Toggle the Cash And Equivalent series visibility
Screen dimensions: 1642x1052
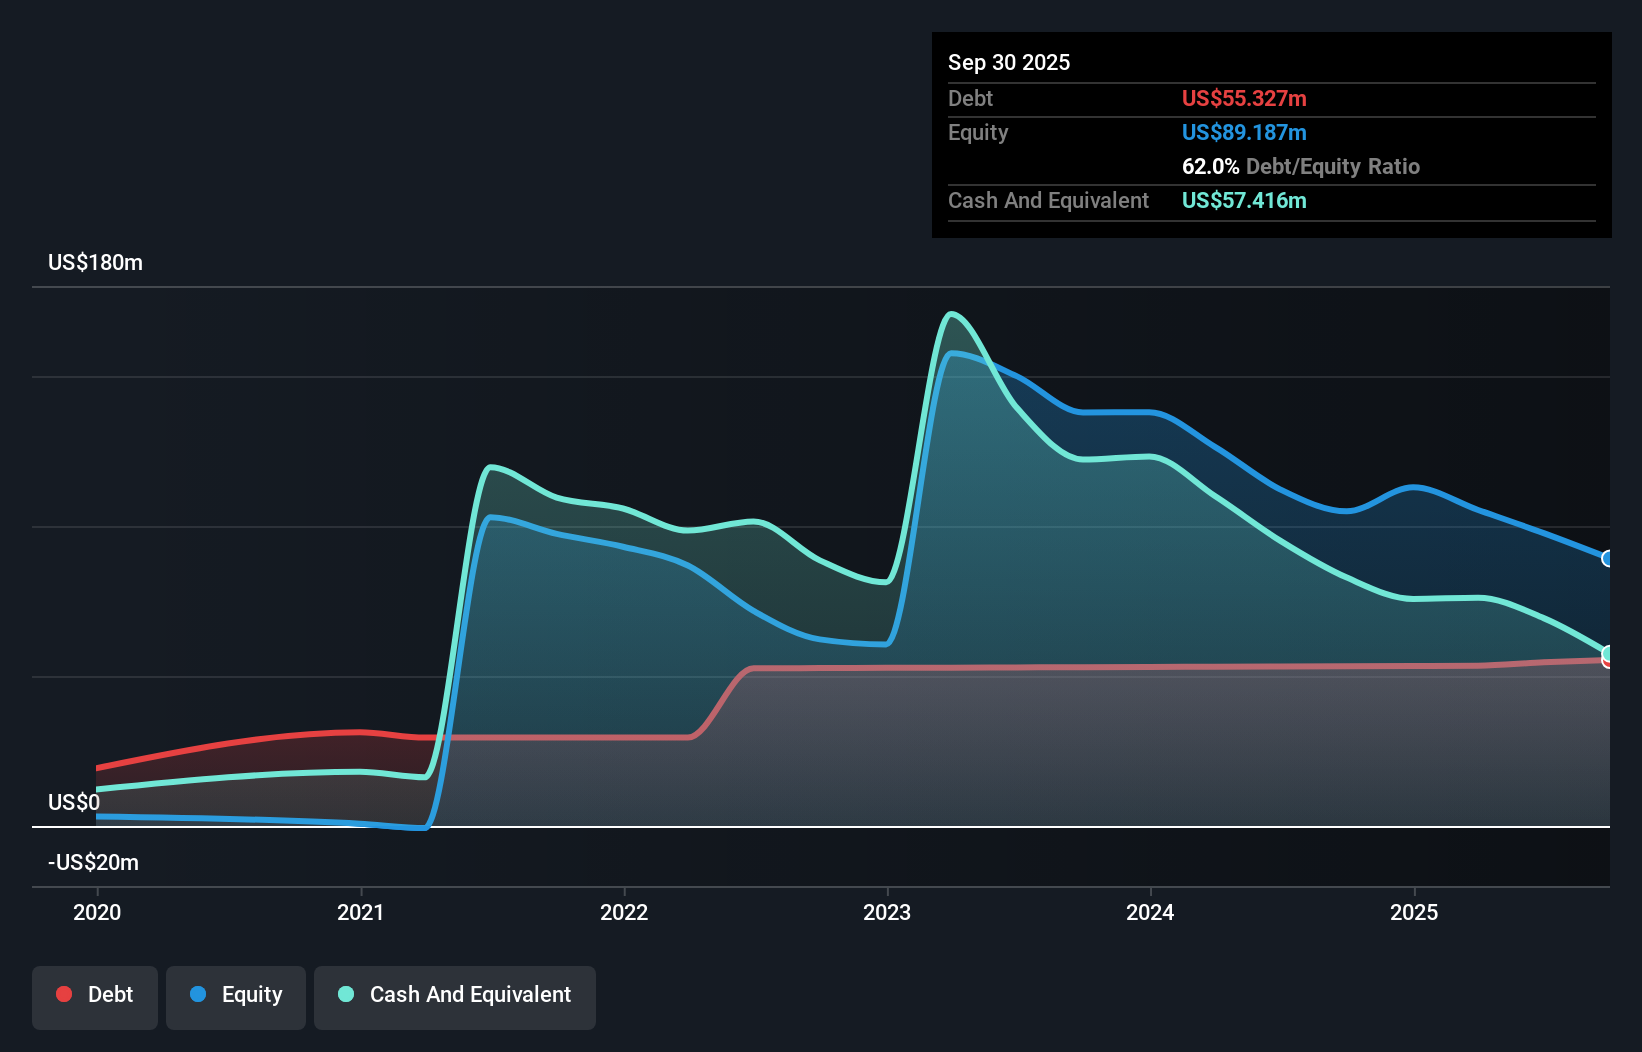(x=455, y=995)
